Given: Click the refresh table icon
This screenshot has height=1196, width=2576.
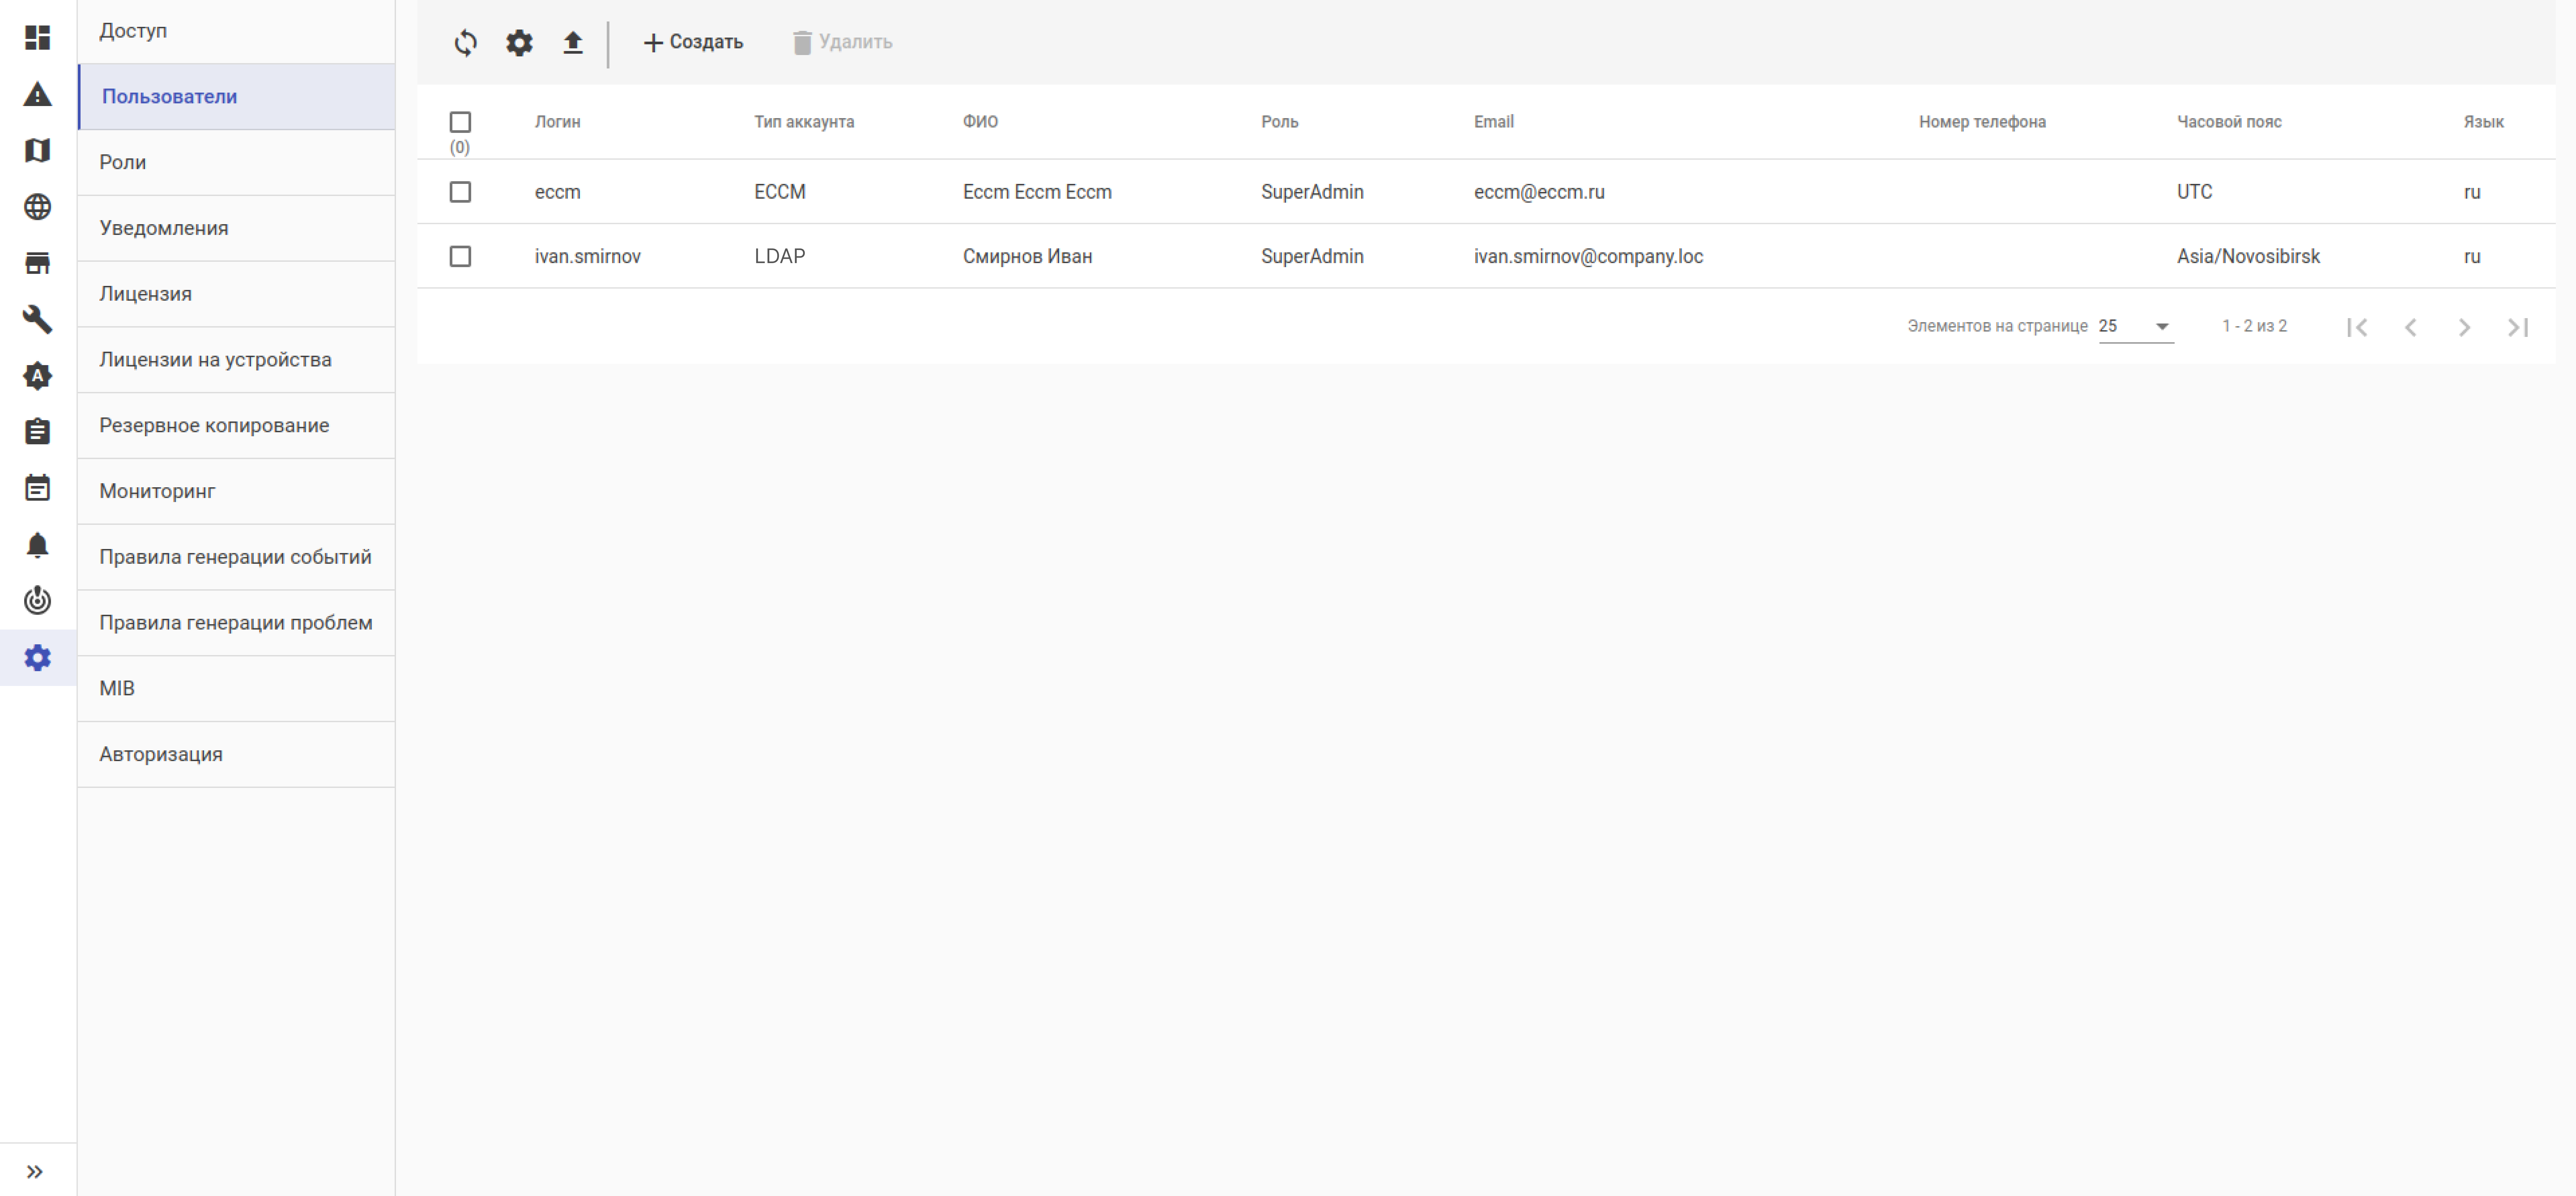Looking at the screenshot, I should pos(465,42).
